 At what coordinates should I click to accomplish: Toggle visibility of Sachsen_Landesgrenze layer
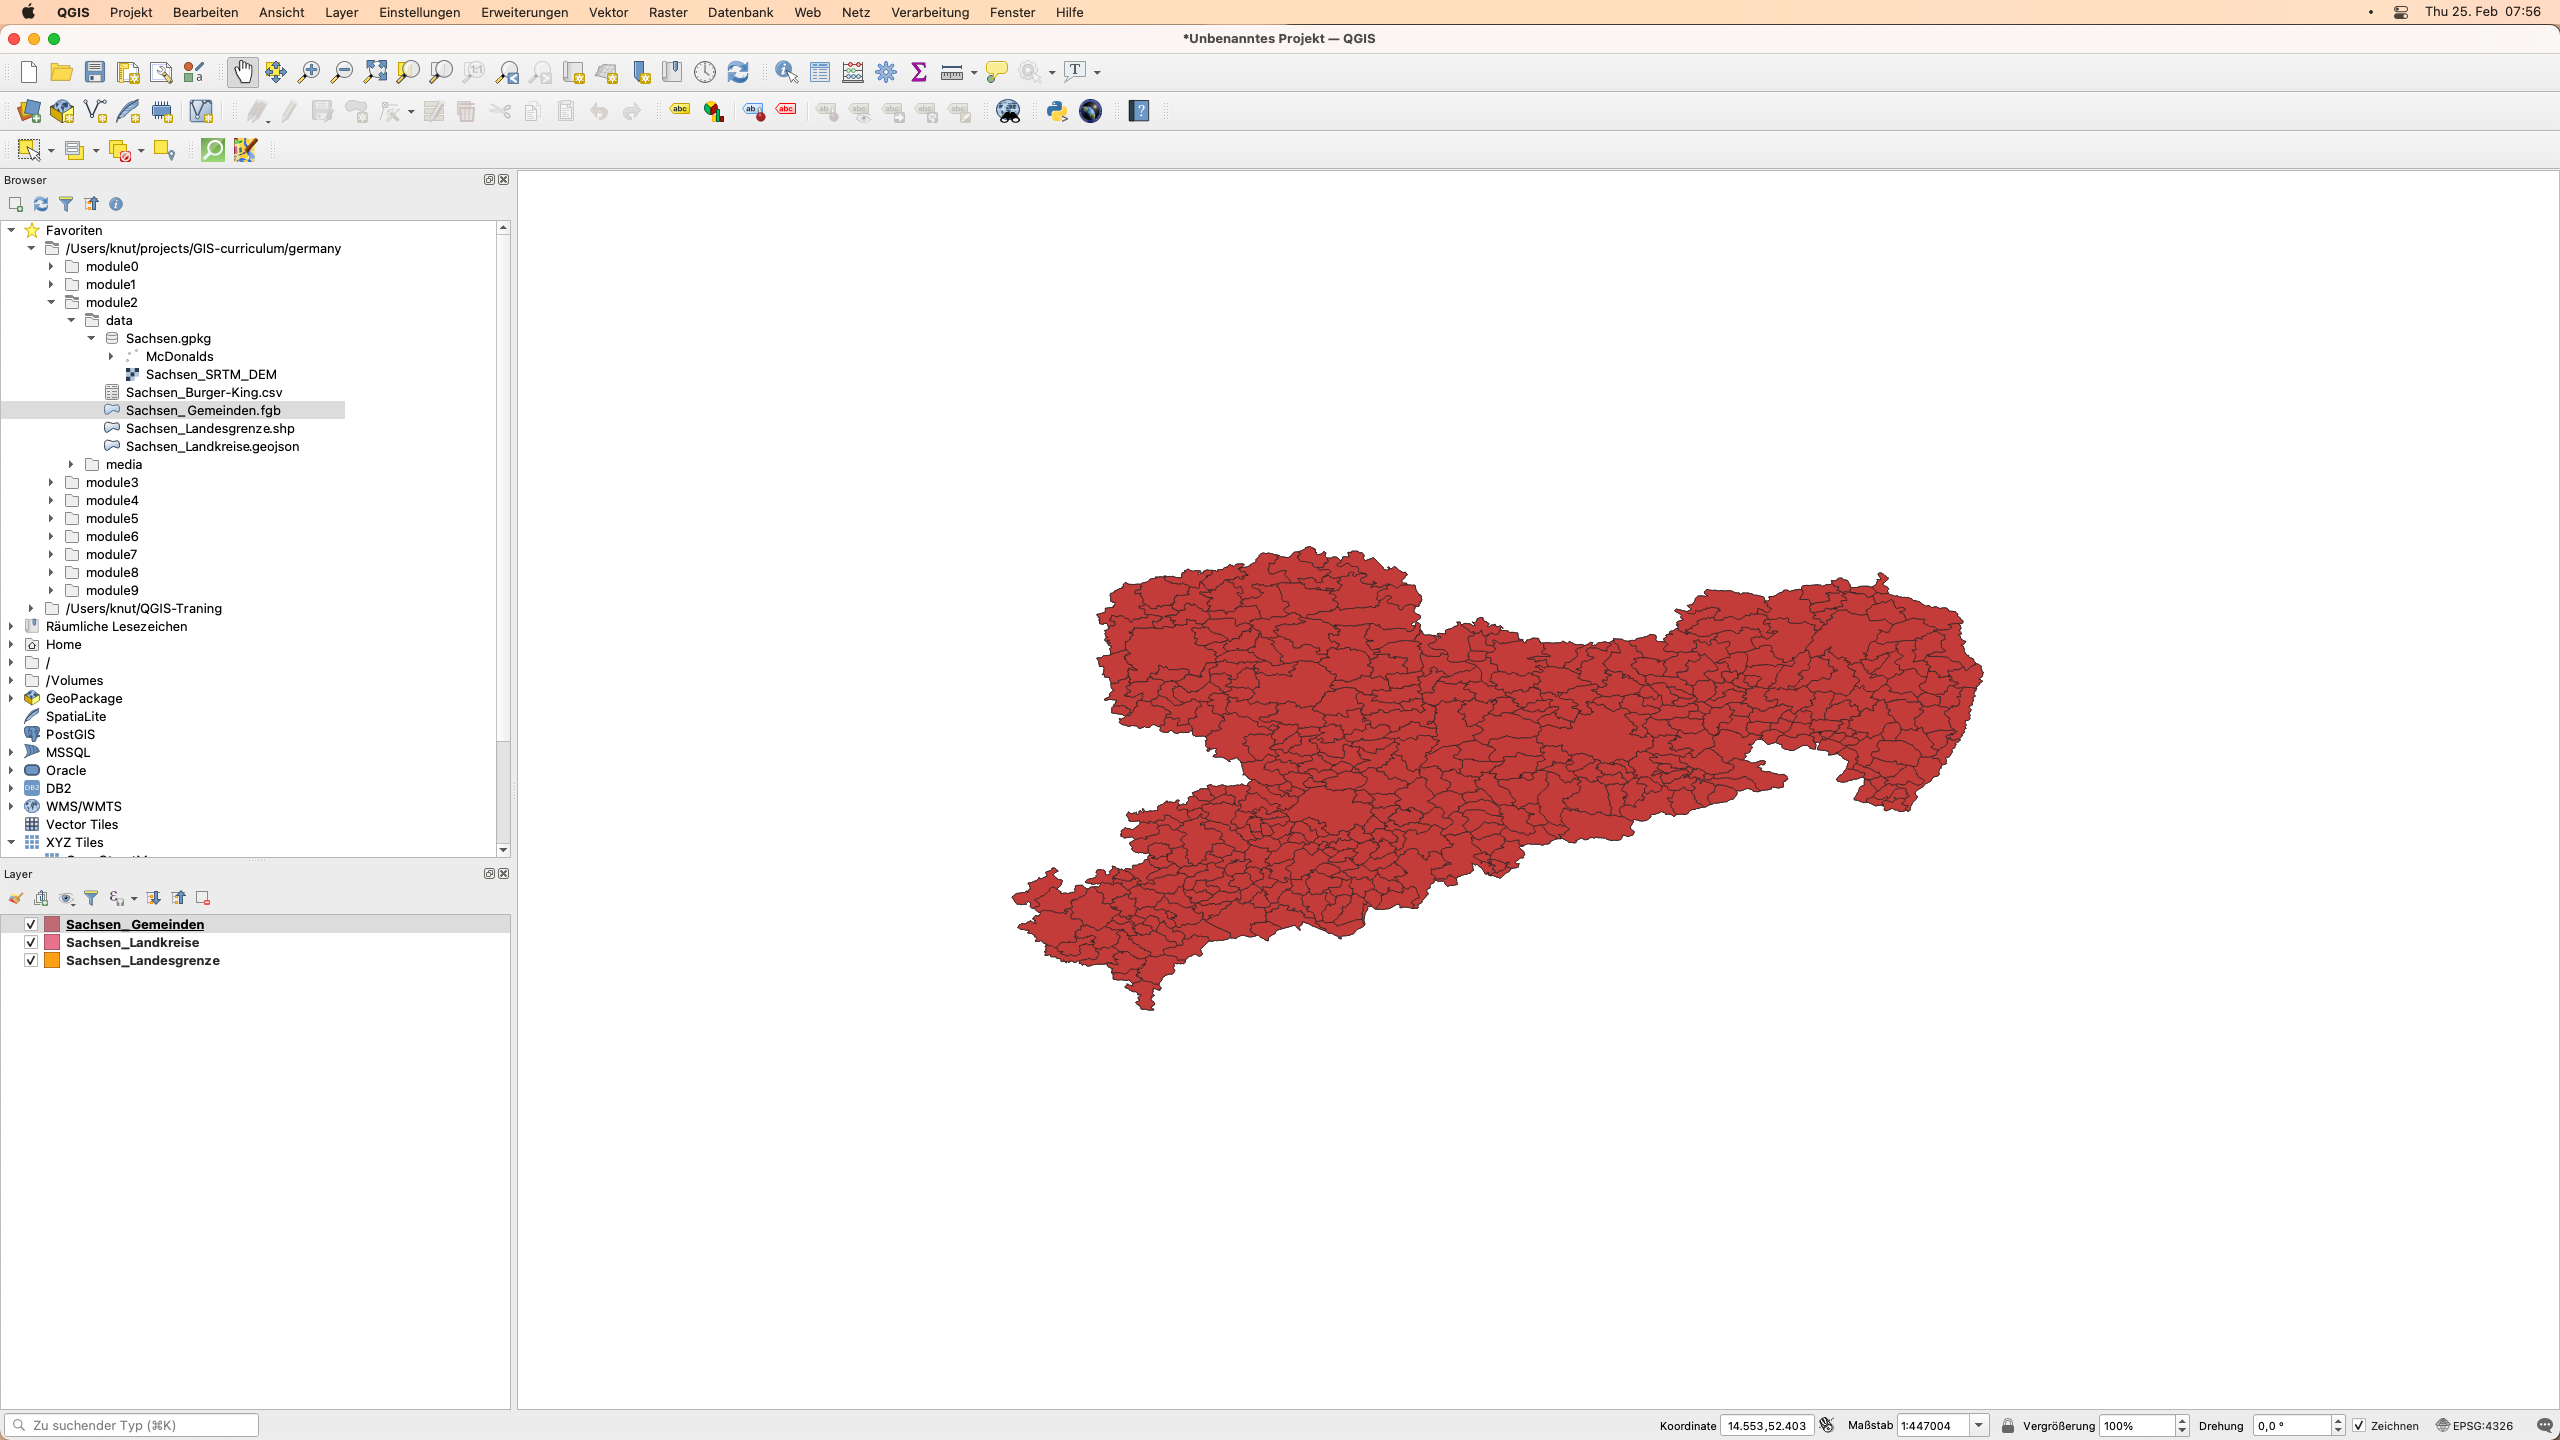31,960
